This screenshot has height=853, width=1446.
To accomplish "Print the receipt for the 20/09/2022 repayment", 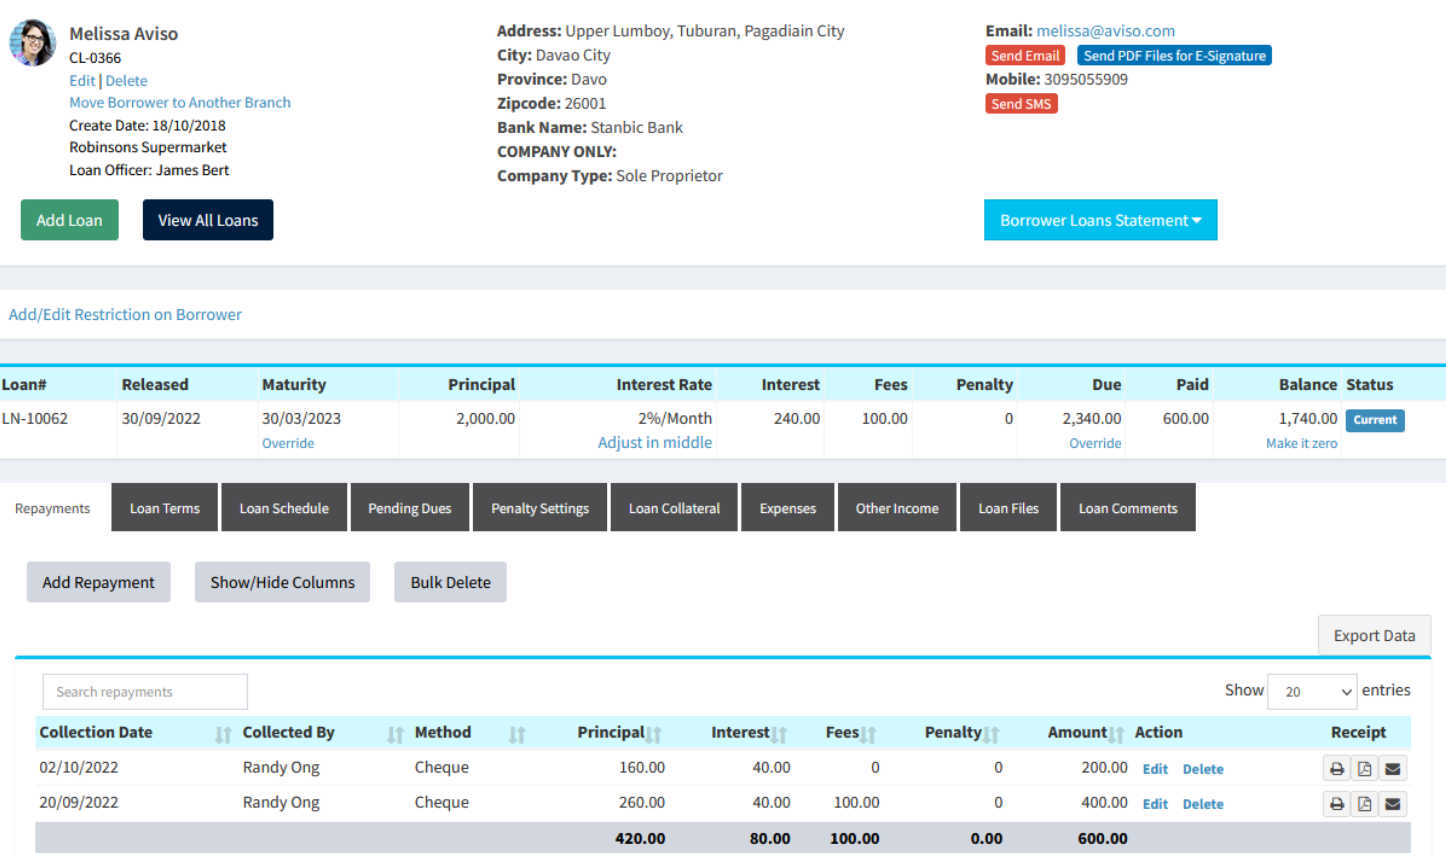I will click(1336, 803).
